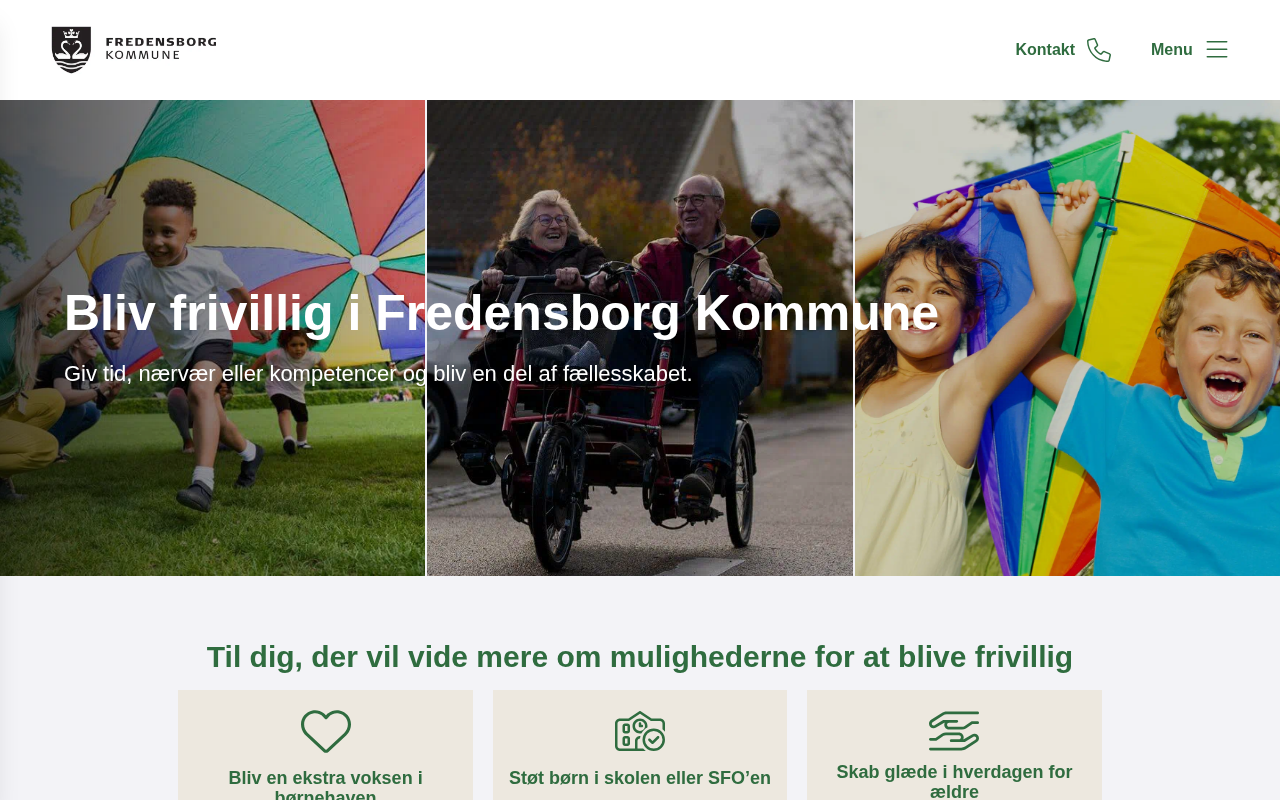Click the helping hands icon for the ældre card
The width and height of the screenshot is (1280, 800).
pos(954,731)
